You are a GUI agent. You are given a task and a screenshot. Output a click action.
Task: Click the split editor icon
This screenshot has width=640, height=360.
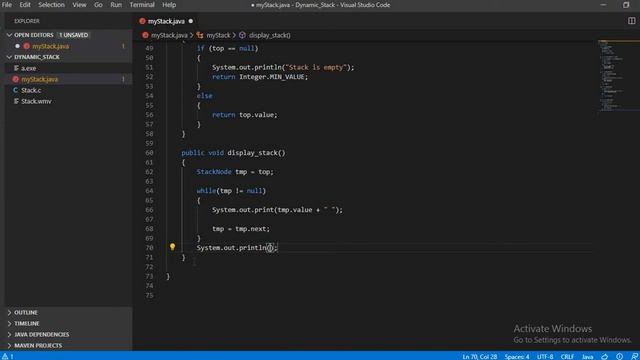pyautogui.click(x=631, y=21)
